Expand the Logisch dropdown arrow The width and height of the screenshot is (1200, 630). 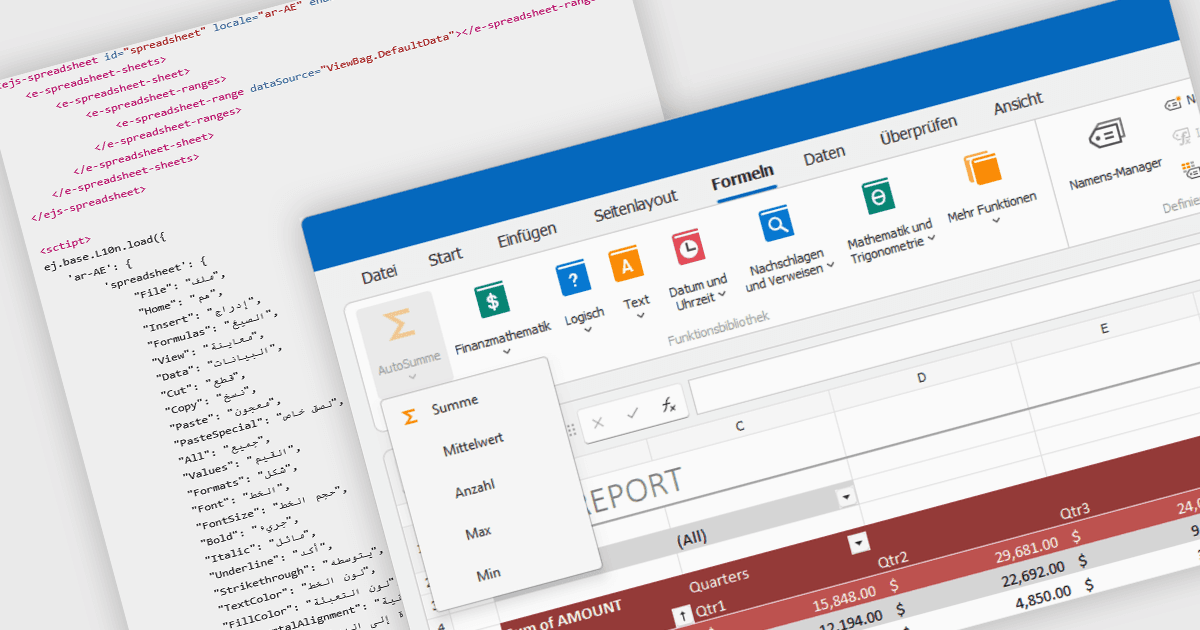click(x=587, y=330)
